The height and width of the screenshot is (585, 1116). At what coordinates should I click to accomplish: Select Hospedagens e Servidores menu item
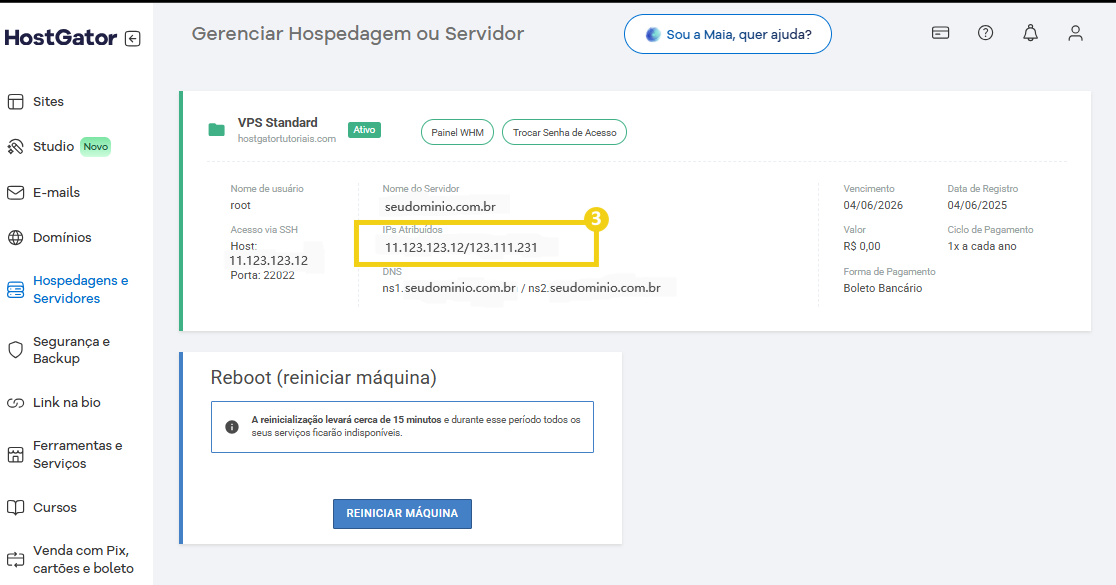pos(80,290)
